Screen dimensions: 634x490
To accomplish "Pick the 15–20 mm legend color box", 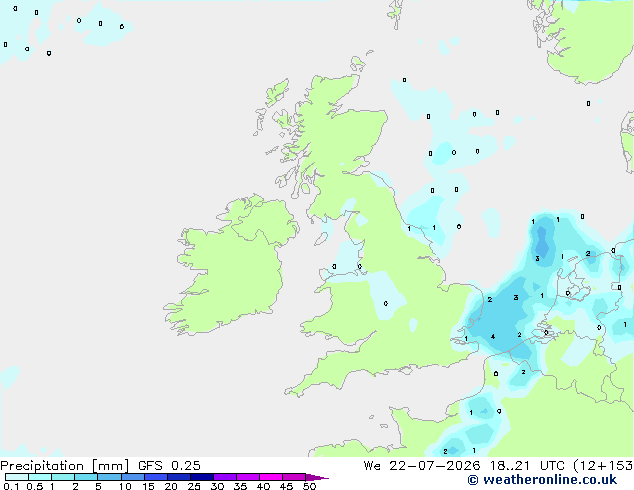I will [x=156, y=477].
